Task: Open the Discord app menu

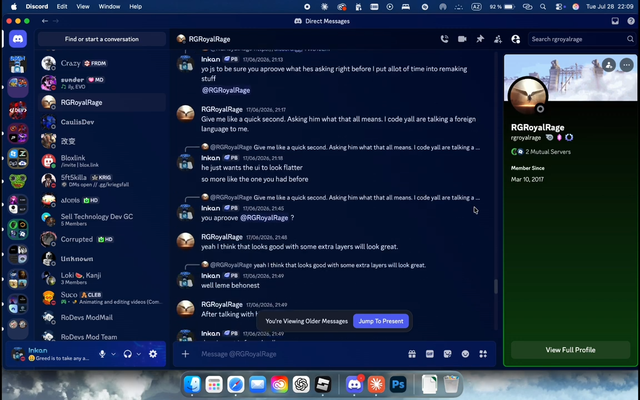Action: (x=37, y=7)
